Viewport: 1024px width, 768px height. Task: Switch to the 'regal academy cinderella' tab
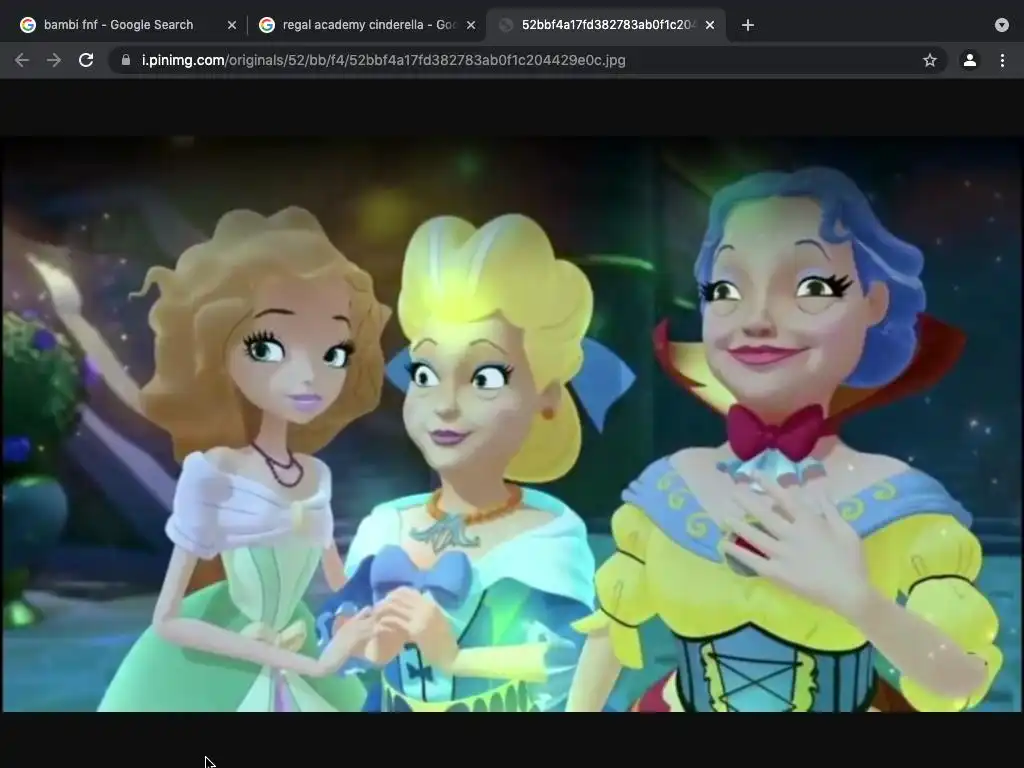point(366,25)
